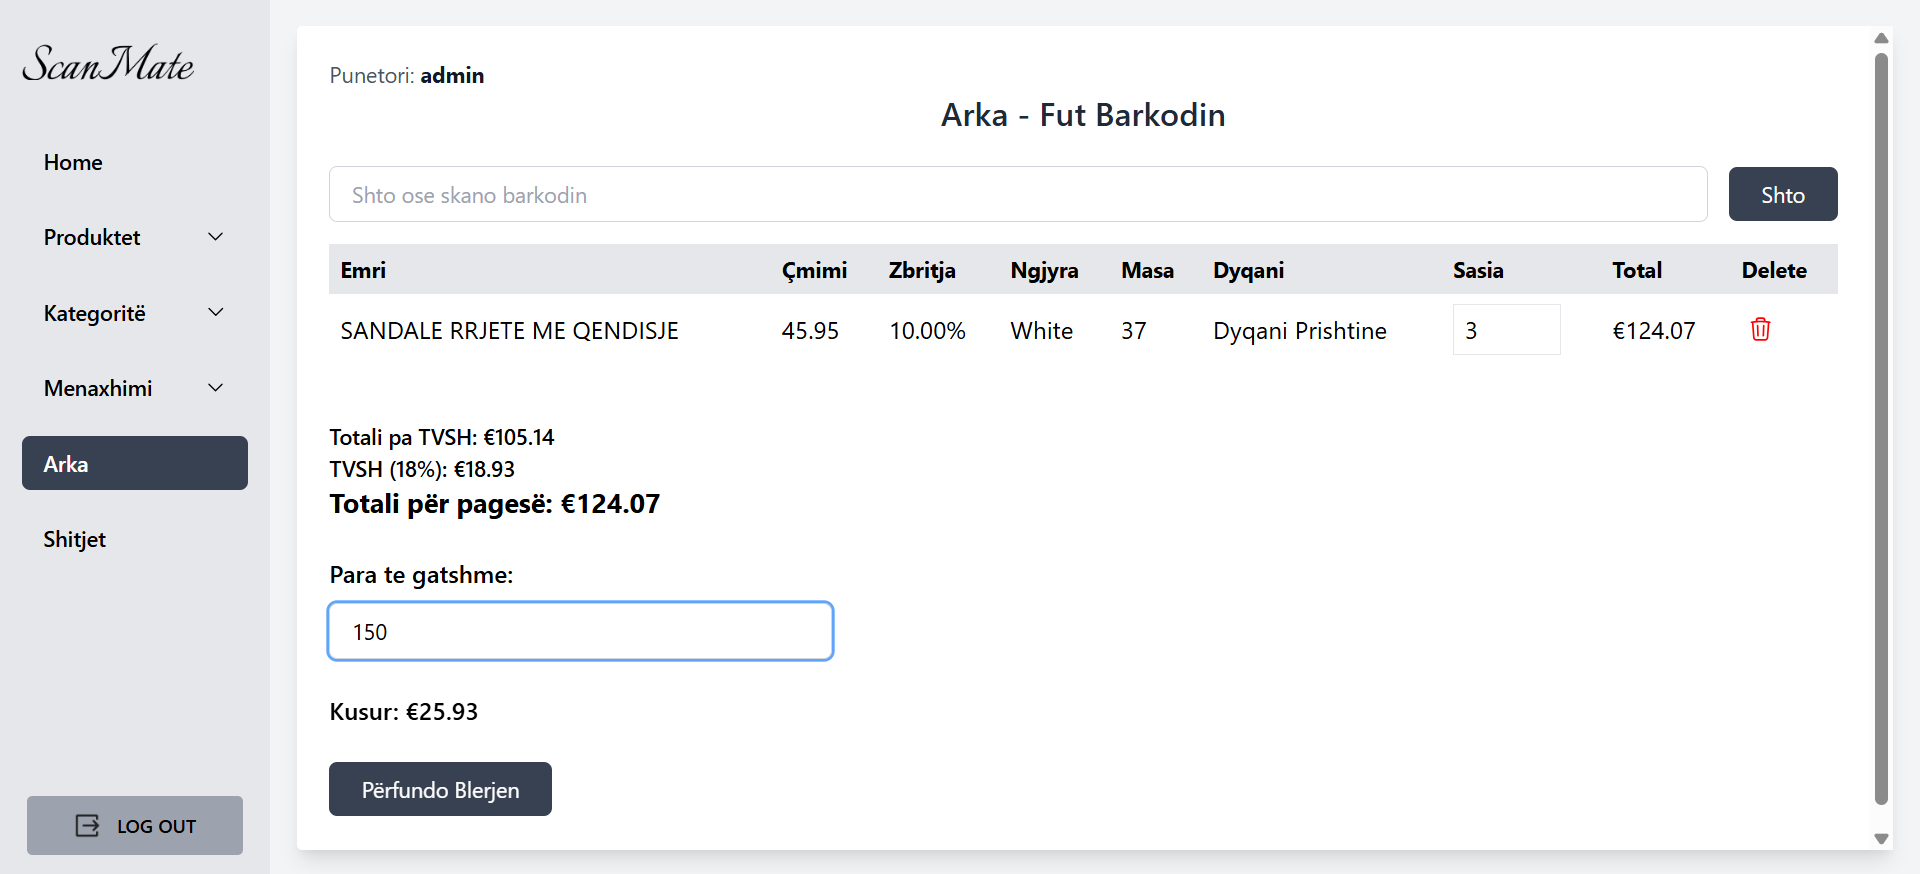This screenshot has height=874, width=1920.
Task: Click the log out door icon
Action: [88, 825]
